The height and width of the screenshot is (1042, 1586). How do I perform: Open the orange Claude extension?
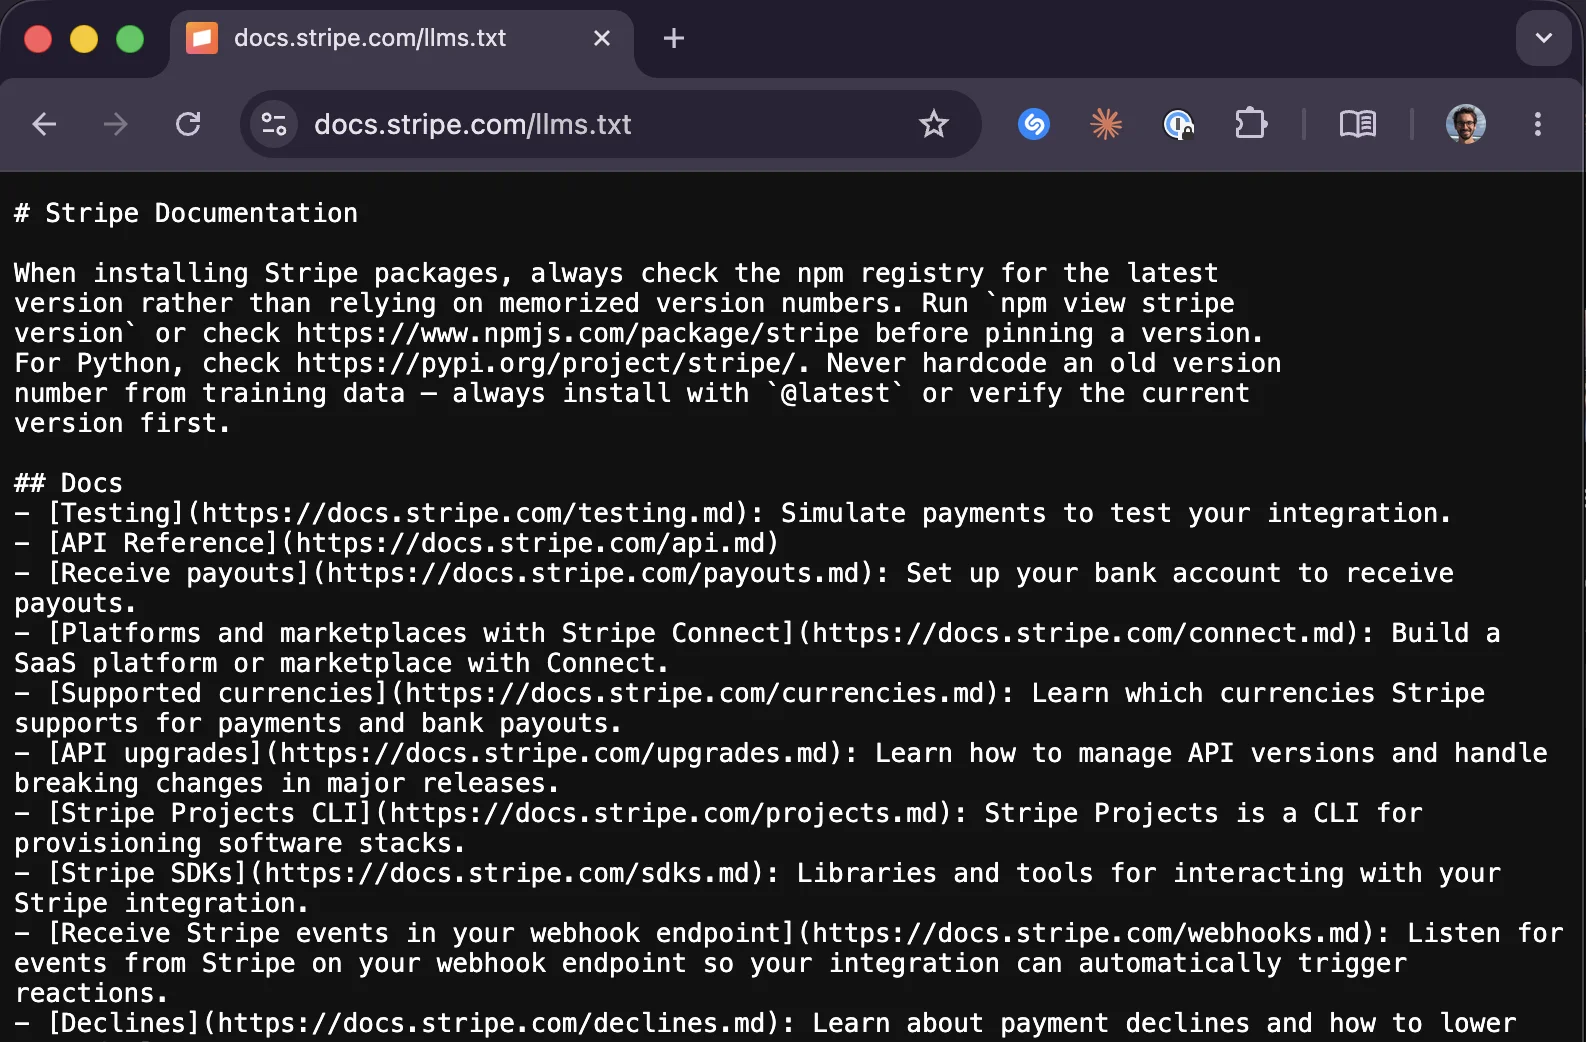pyautogui.click(x=1106, y=124)
